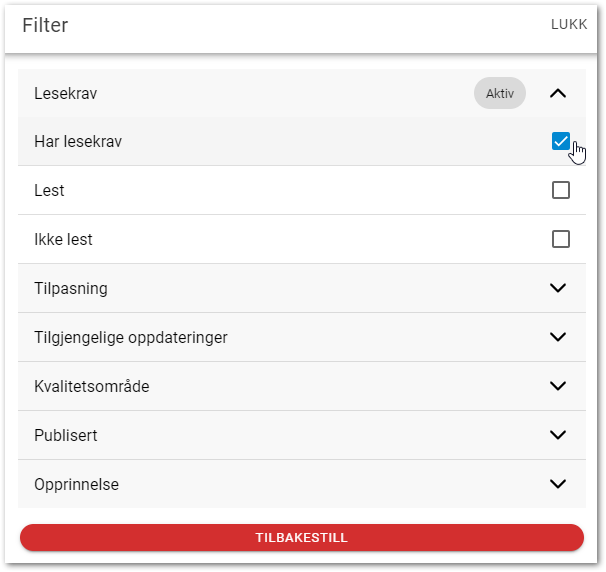Image resolution: width=606 pixels, height=572 pixels.
Task: Tick the Ikke lest checkbox
Action: (x=561, y=239)
